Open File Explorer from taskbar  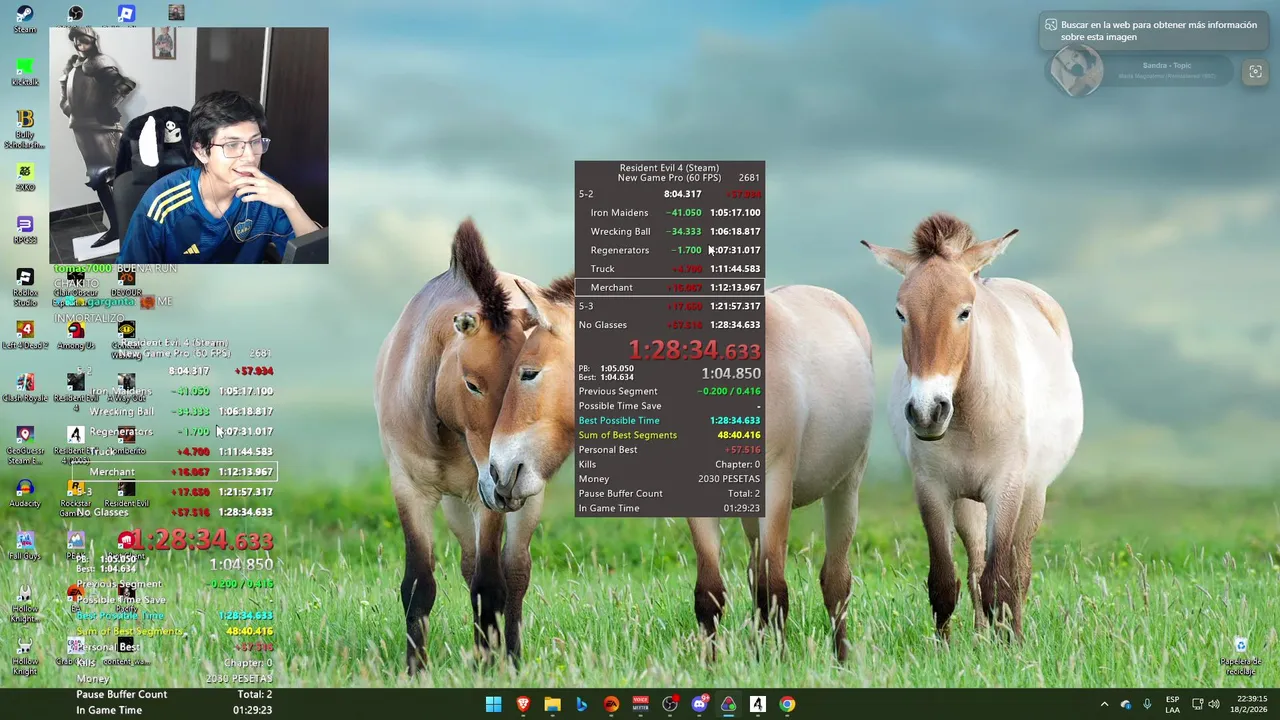552,704
